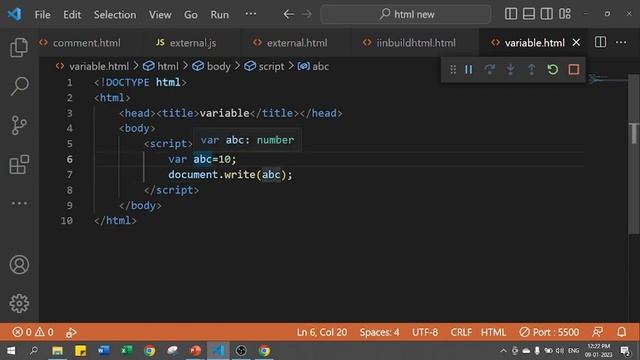Click the debug status icon in status bar

[71, 332]
